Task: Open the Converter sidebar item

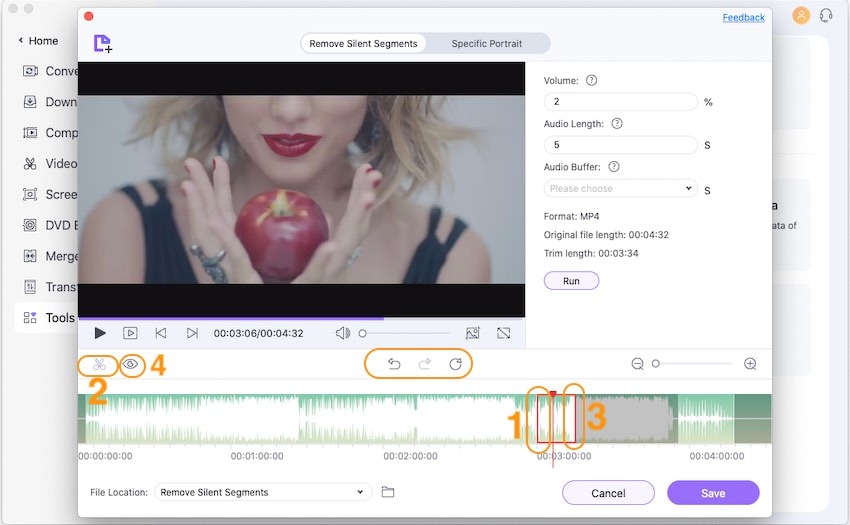Action: tap(50, 71)
